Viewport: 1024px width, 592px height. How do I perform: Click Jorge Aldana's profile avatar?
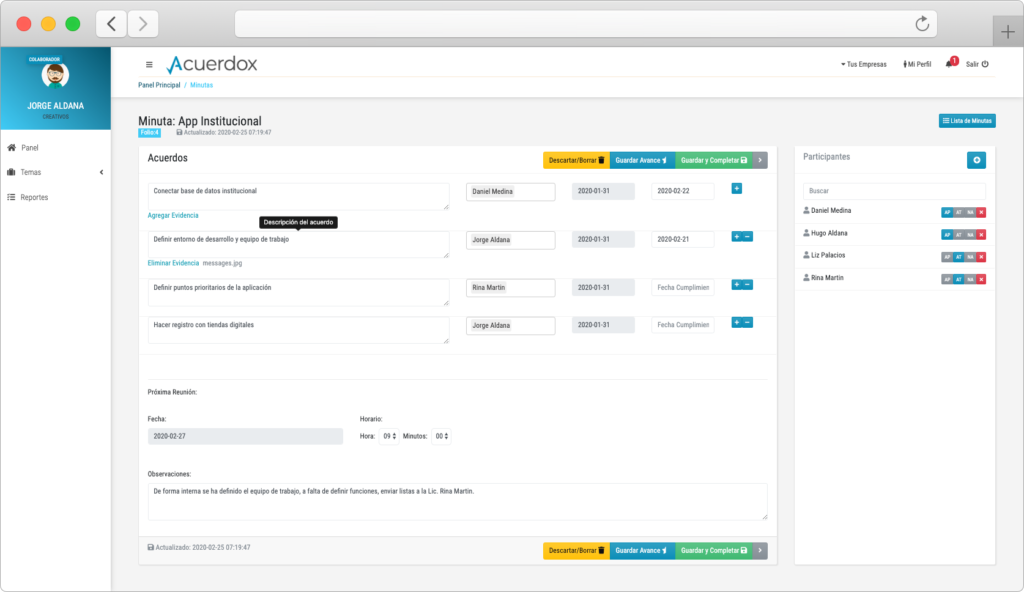(55, 77)
